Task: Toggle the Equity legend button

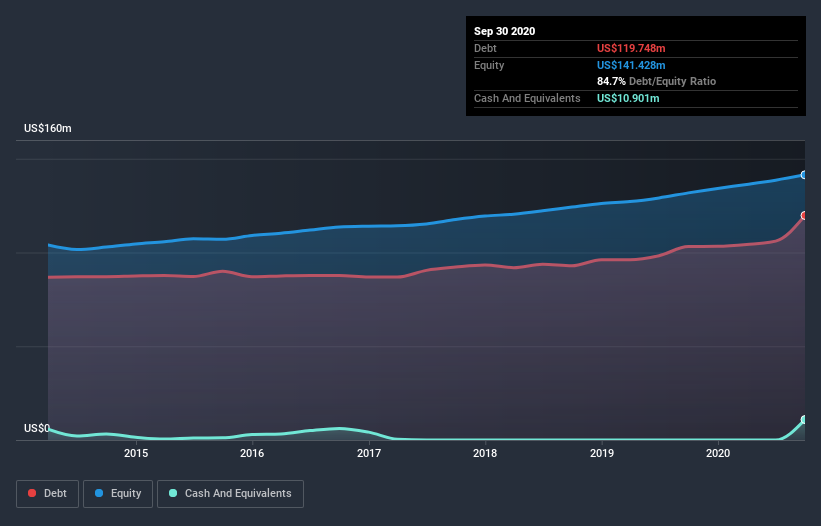Action: 118,494
